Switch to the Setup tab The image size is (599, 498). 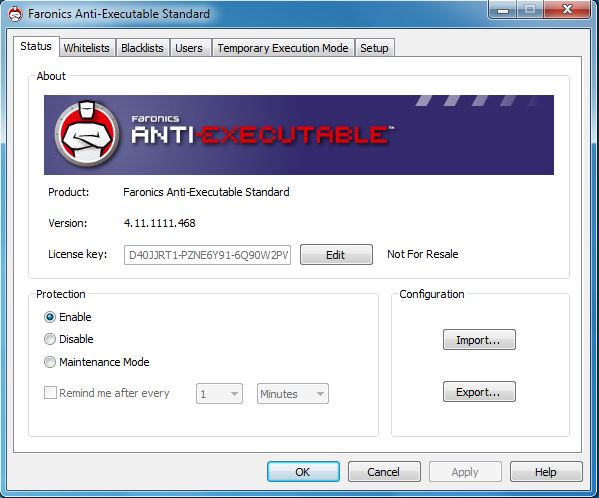pyautogui.click(x=374, y=48)
